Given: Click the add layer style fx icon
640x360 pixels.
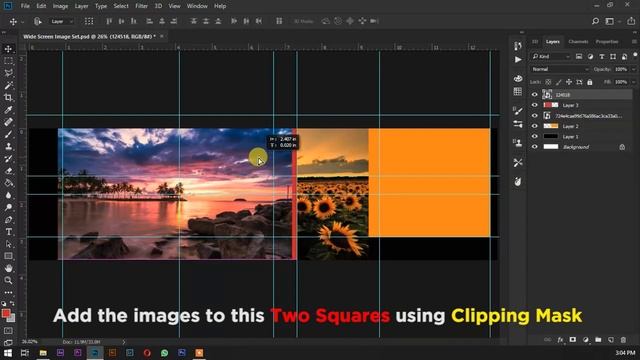Looking at the screenshot, I should pyautogui.click(x=560, y=340).
